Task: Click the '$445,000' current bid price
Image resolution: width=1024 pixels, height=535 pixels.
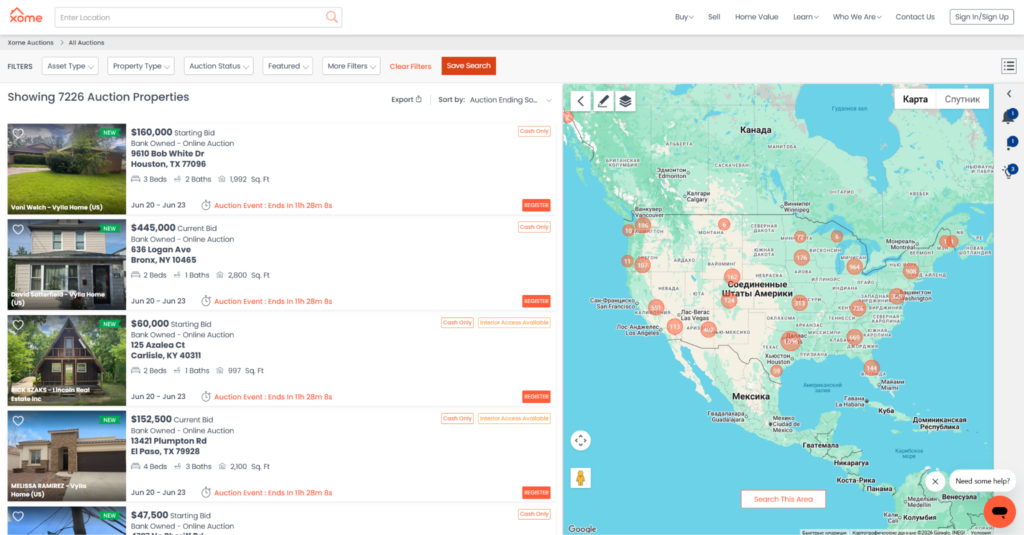Action: [x=153, y=228]
